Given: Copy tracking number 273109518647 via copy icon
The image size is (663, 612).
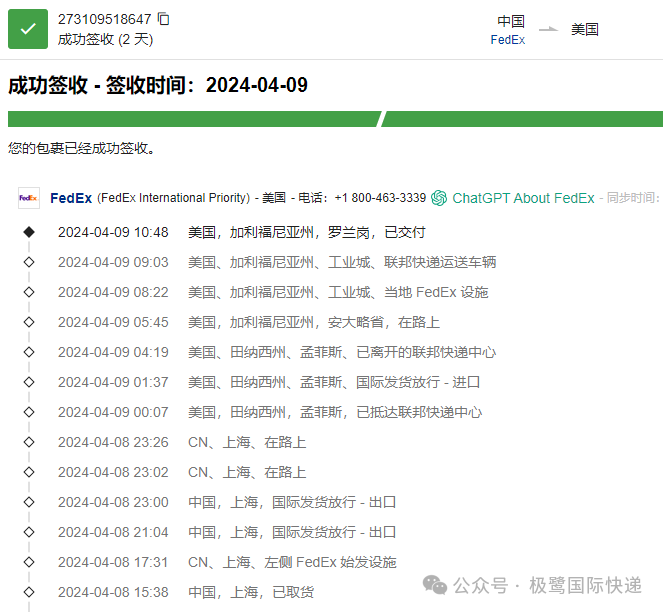Looking at the screenshot, I should pos(164,19).
